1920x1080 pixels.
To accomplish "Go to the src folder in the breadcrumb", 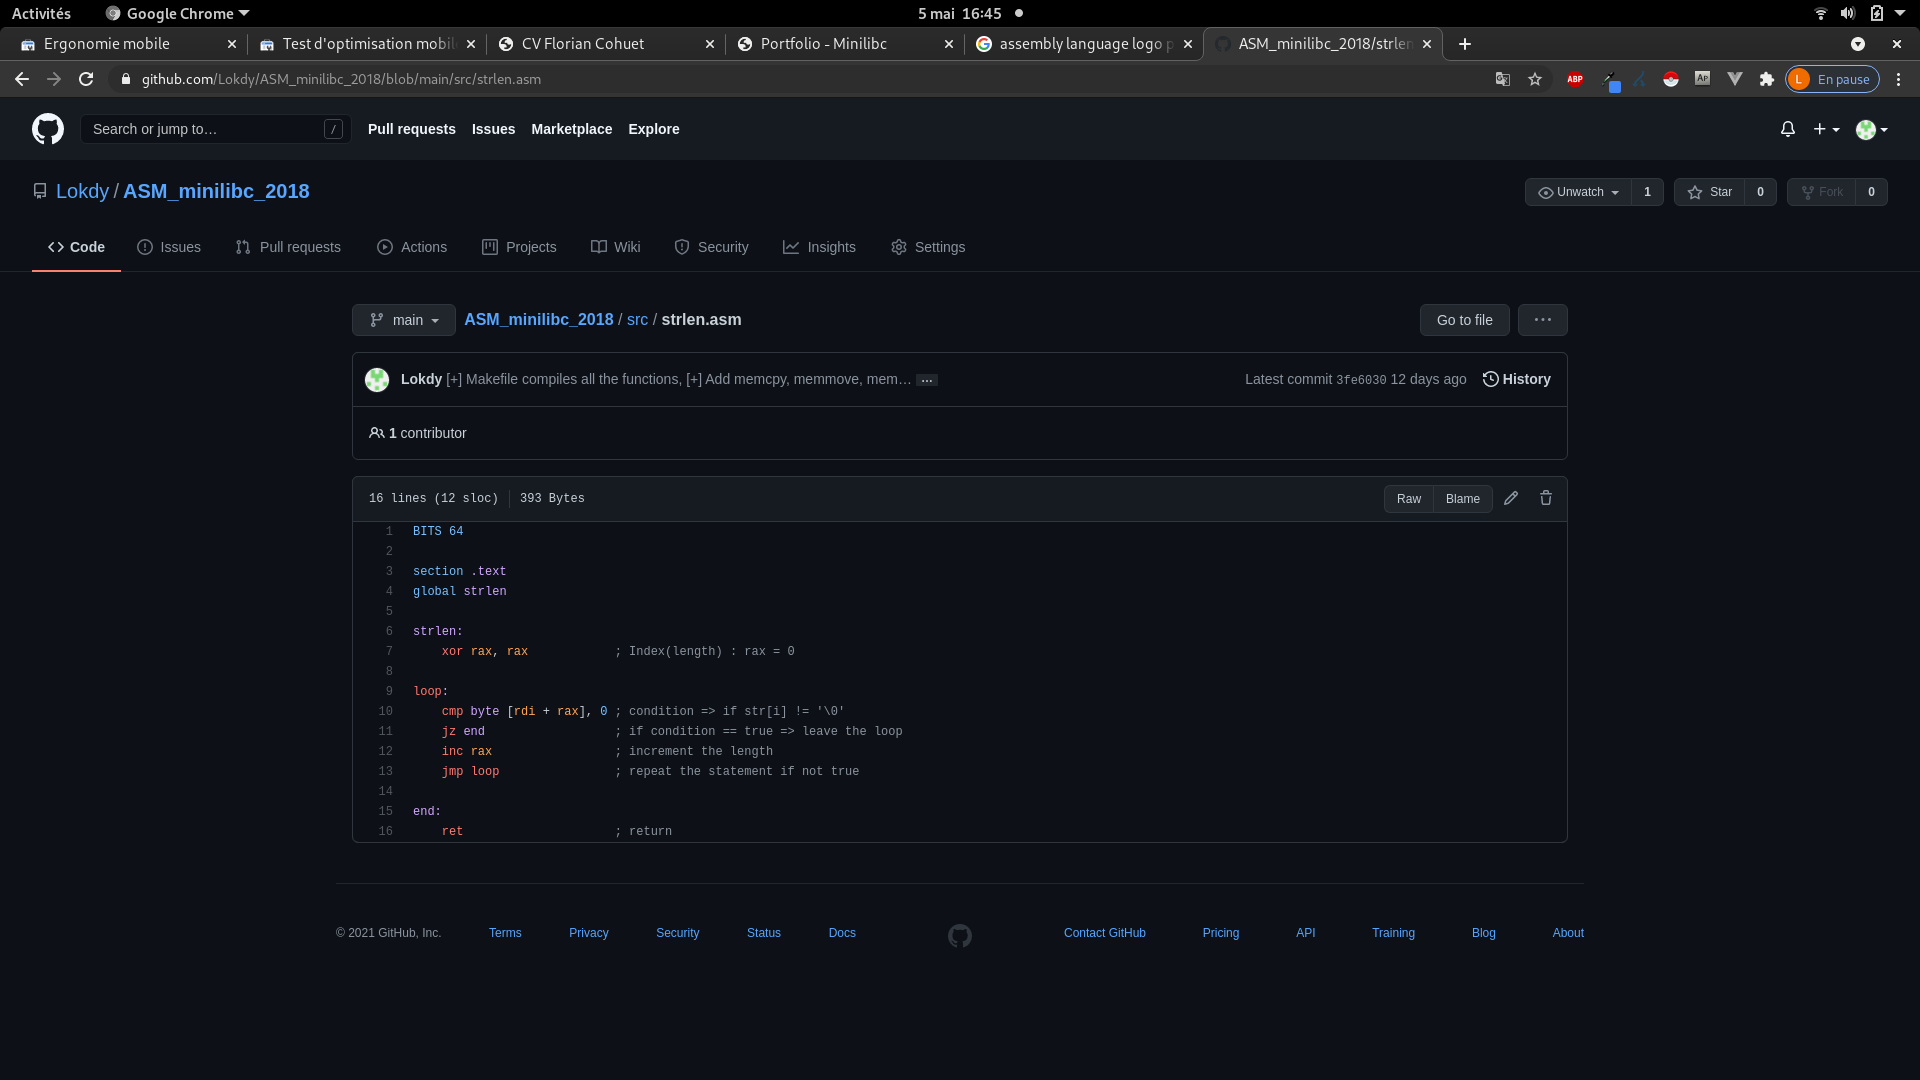I will coord(637,320).
